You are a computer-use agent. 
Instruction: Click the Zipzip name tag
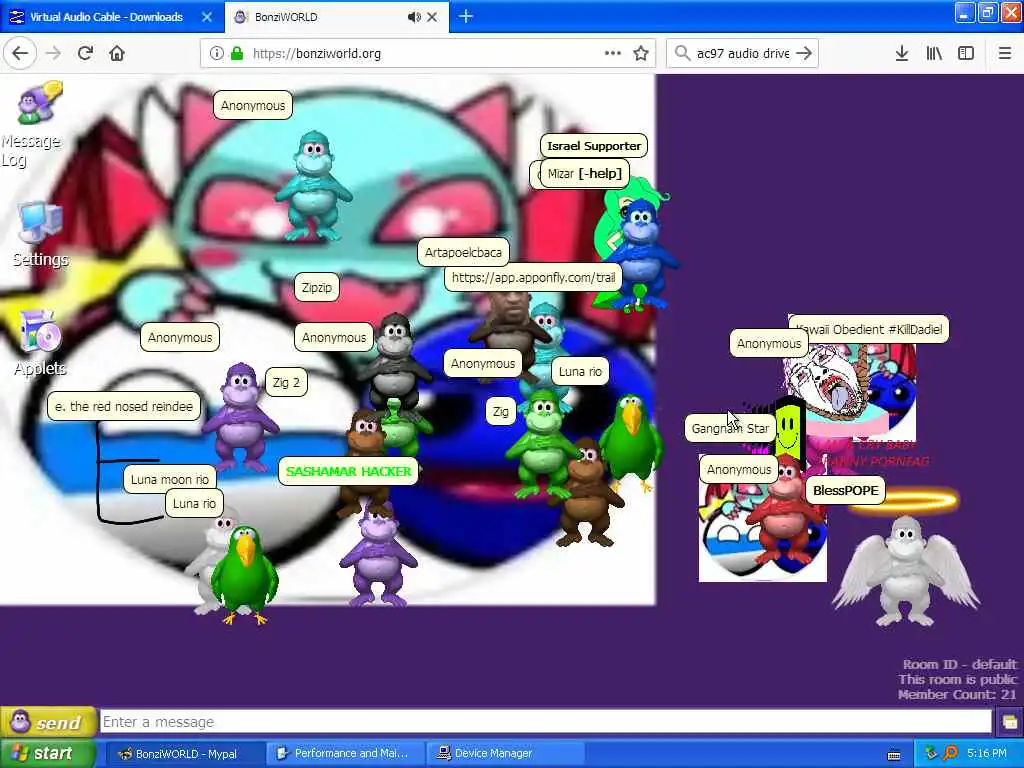pyautogui.click(x=317, y=287)
